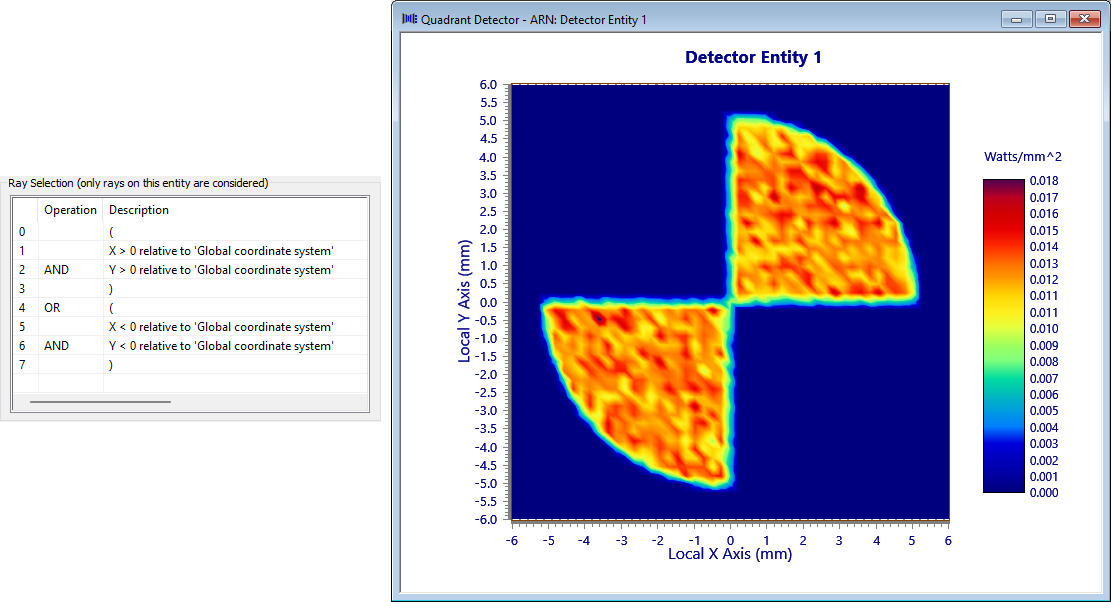The width and height of the screenshot is (1111, 602).
Task: Minimize the Quadrant Detector window
Action: [x=1016, y=19]
